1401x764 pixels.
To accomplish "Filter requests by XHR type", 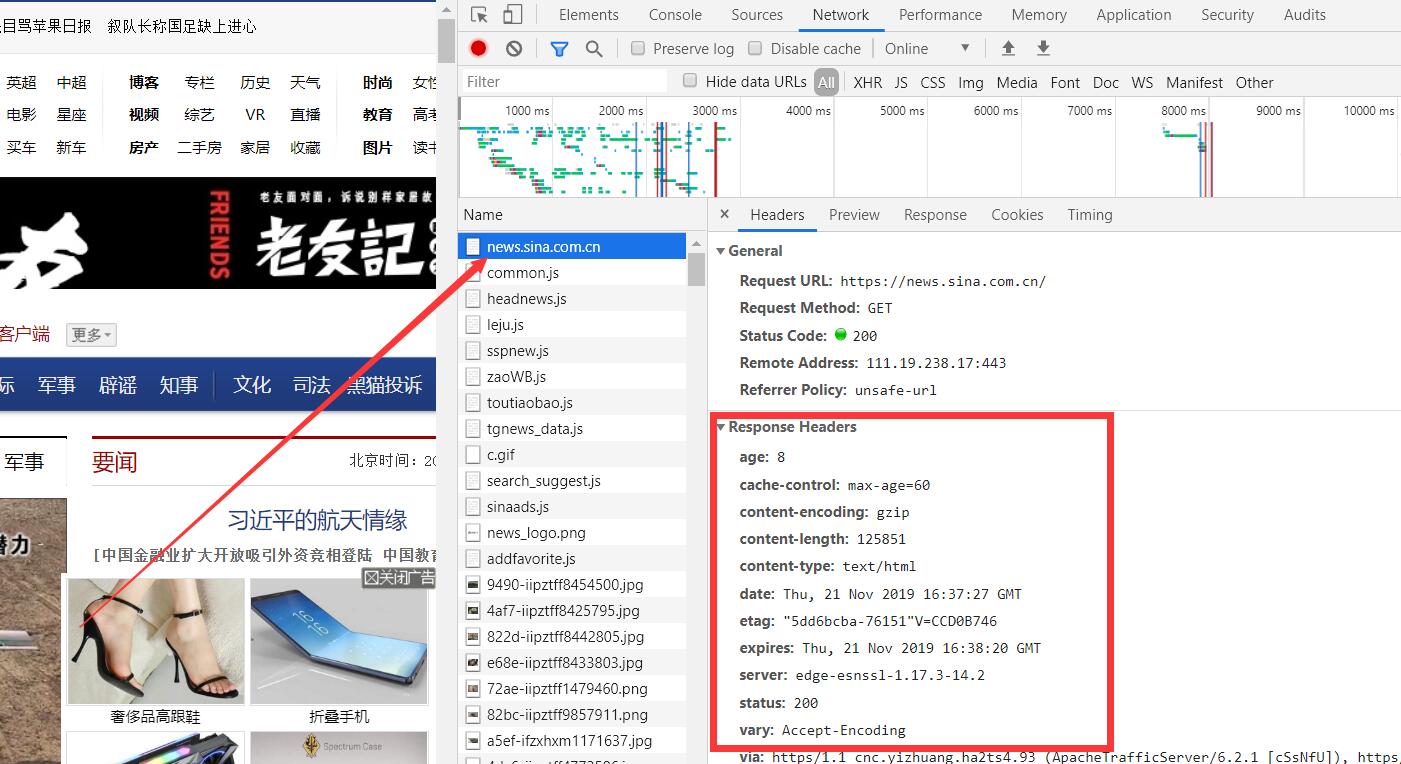I will (x=867, y=83).
